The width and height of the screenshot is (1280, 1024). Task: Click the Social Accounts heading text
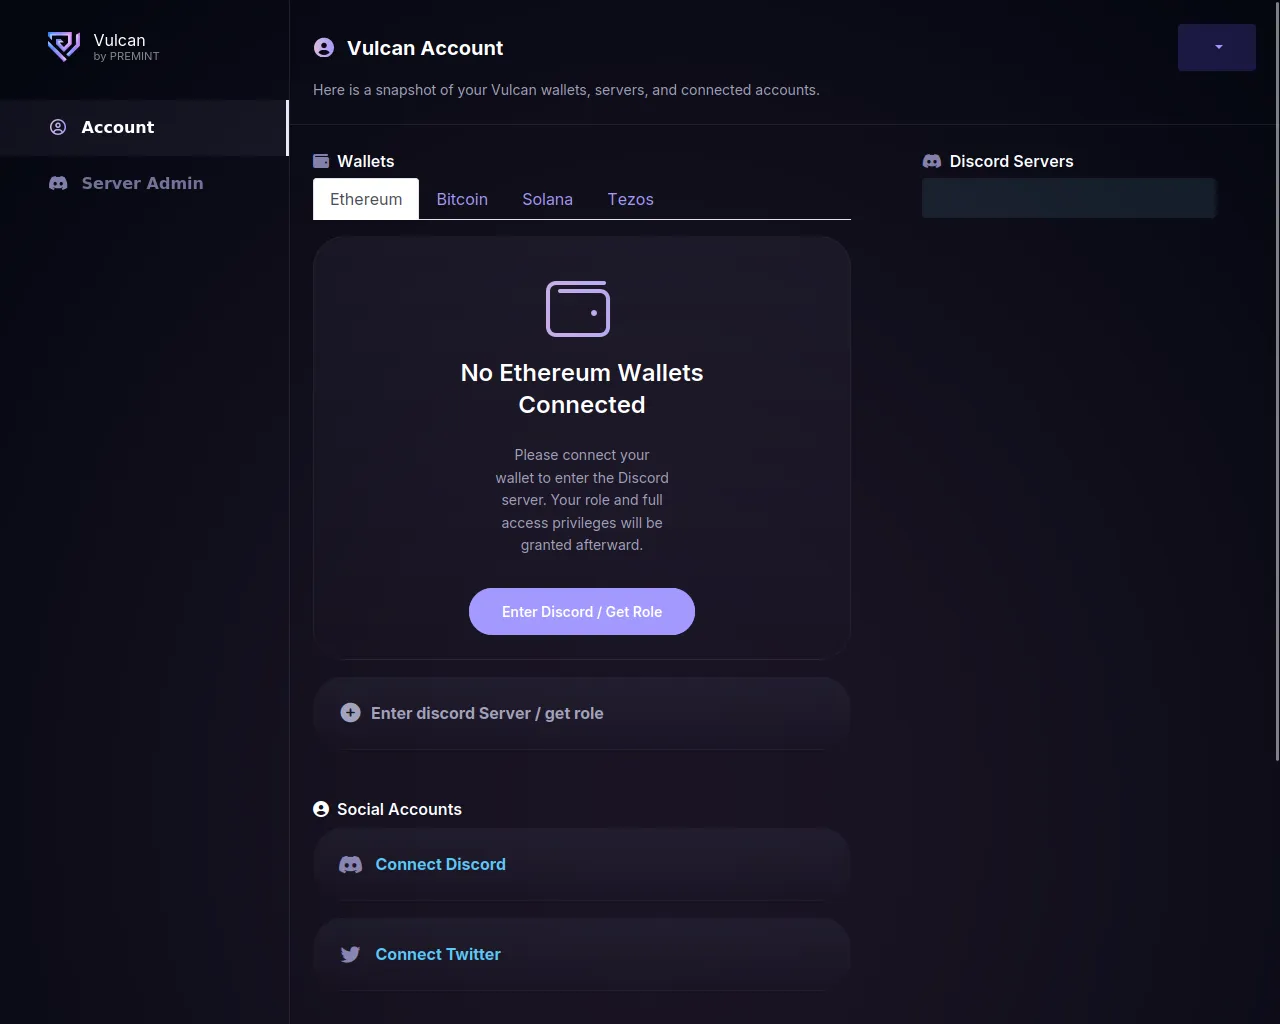pyautogui.click(x=399, y=809)
